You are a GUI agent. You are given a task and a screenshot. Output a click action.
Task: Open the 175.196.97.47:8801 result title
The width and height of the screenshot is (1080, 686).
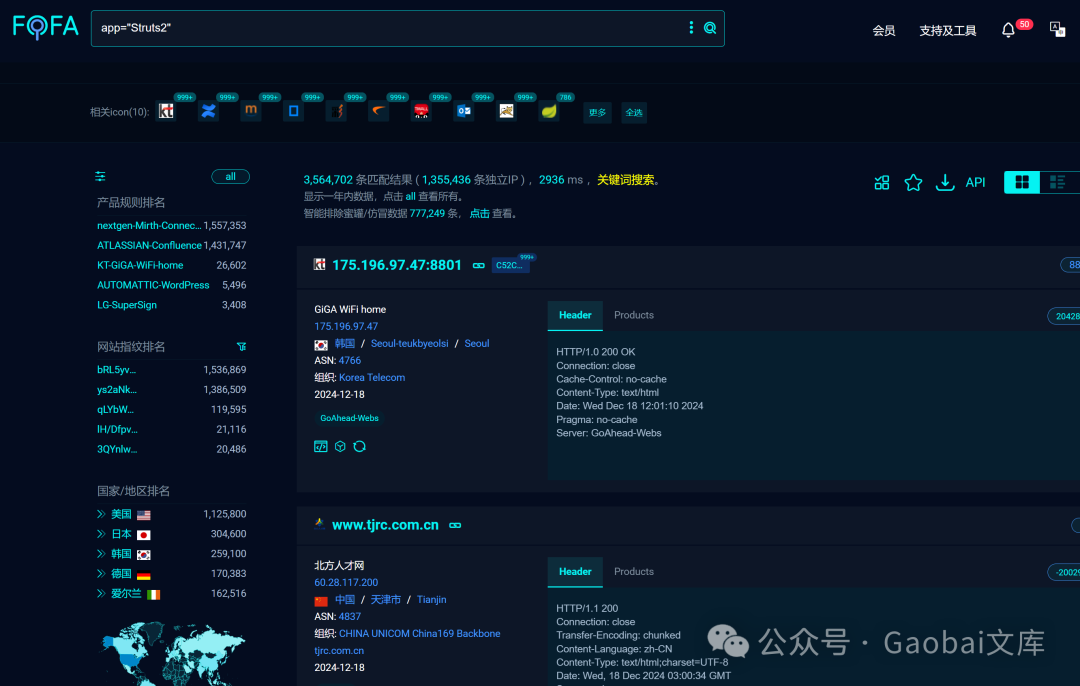click(x=397, y=265)
